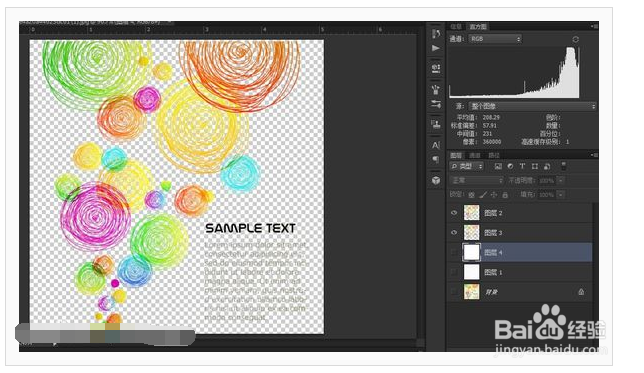644x373 pixels.
Task: Switch to the Info tab beside histogram
Action: (456, 26)
